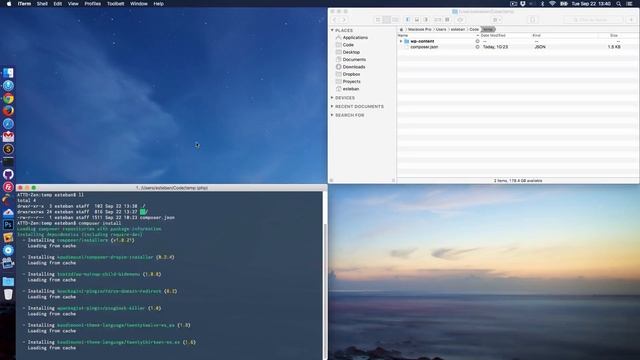Open the blue folder stack in dock
The height and width of the screenshot is (360, 640).
[8, 281]
